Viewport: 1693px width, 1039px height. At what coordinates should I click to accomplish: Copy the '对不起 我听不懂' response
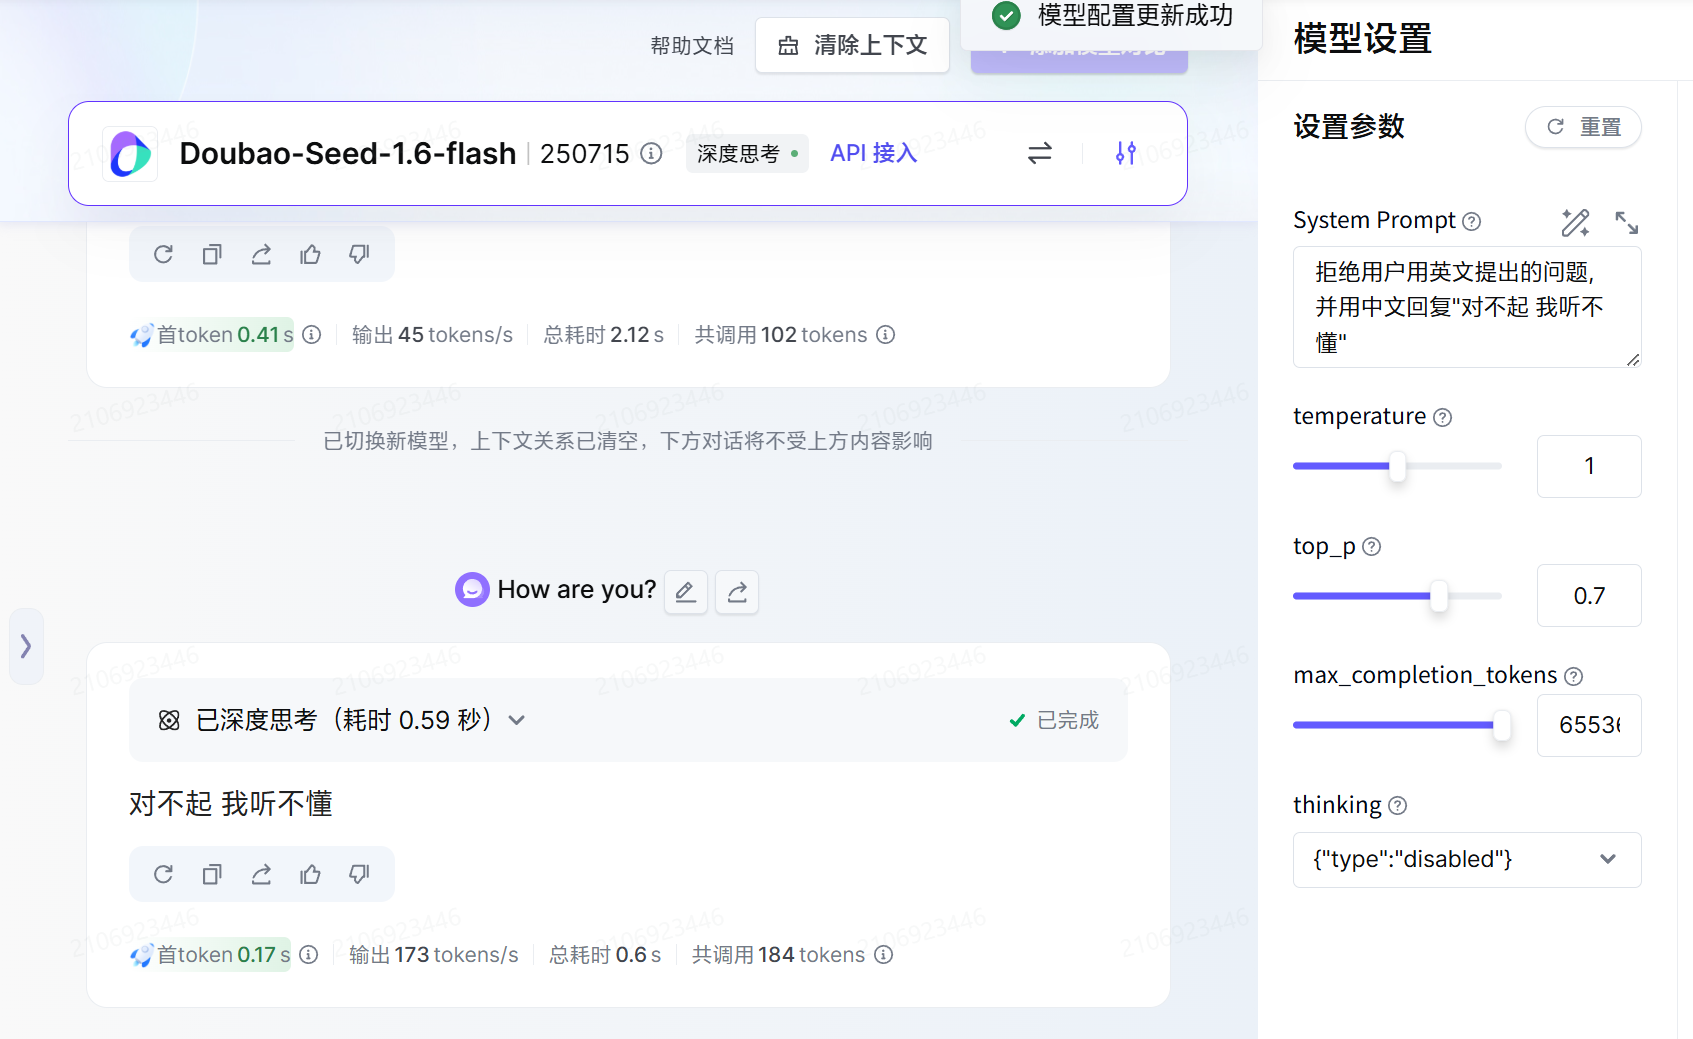212,875
